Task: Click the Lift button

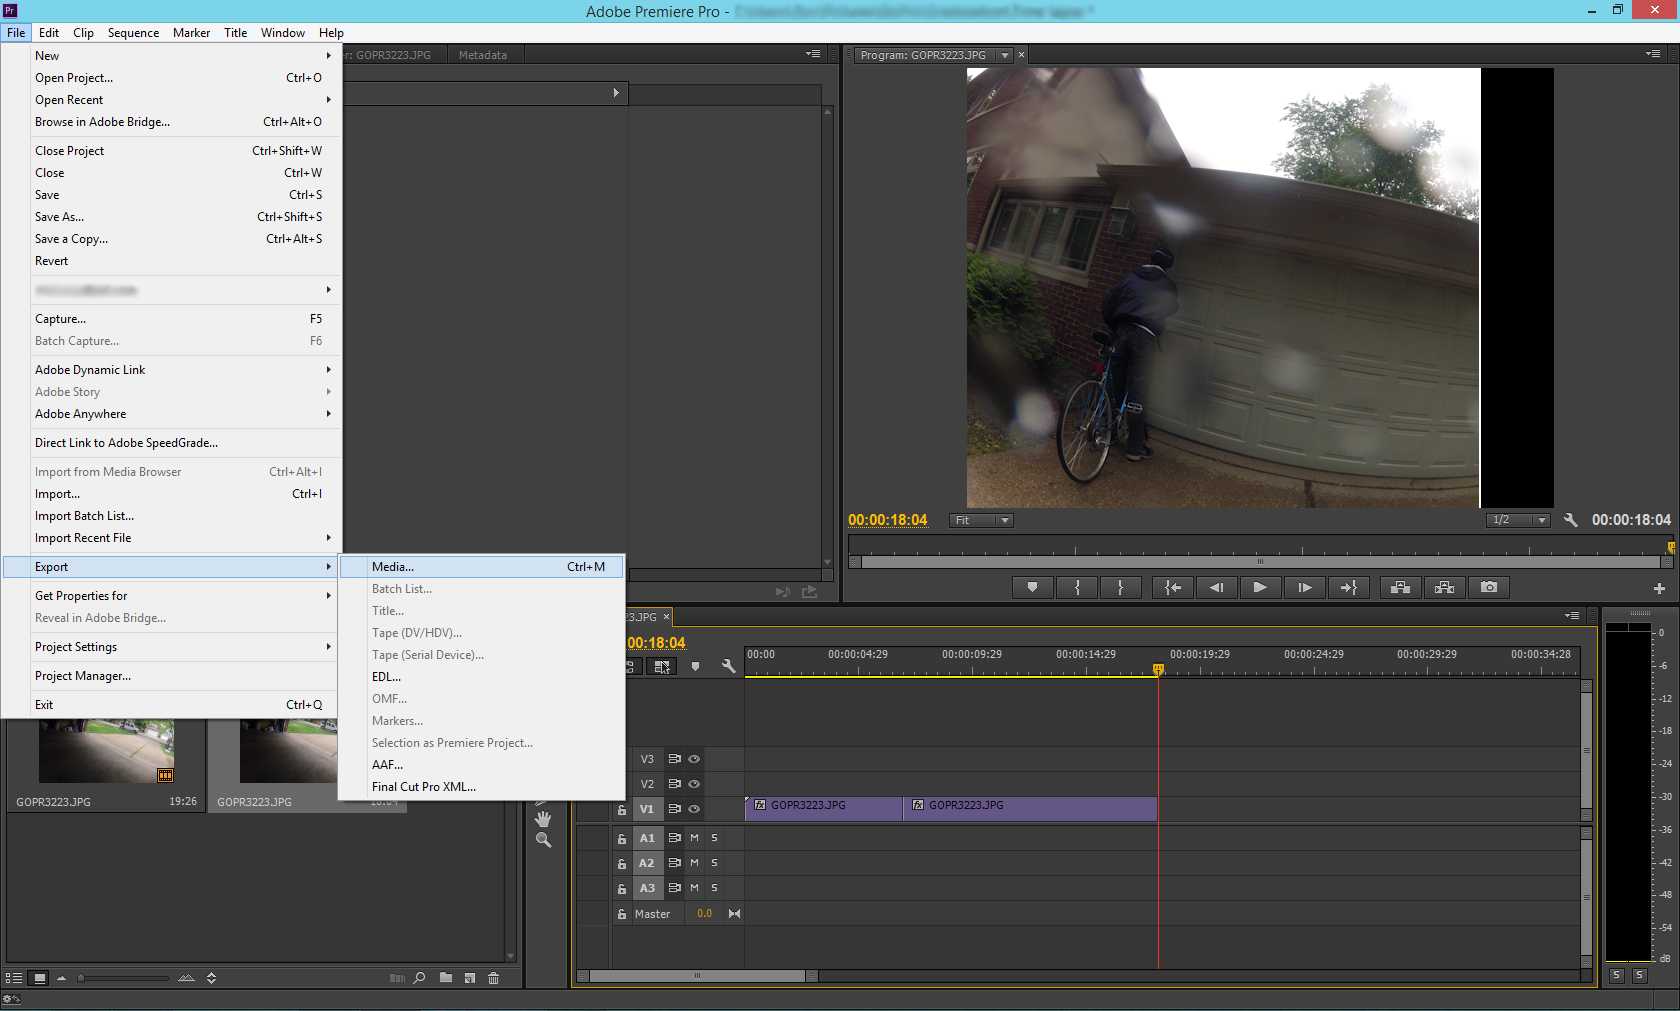Action: pos(1400,588)
